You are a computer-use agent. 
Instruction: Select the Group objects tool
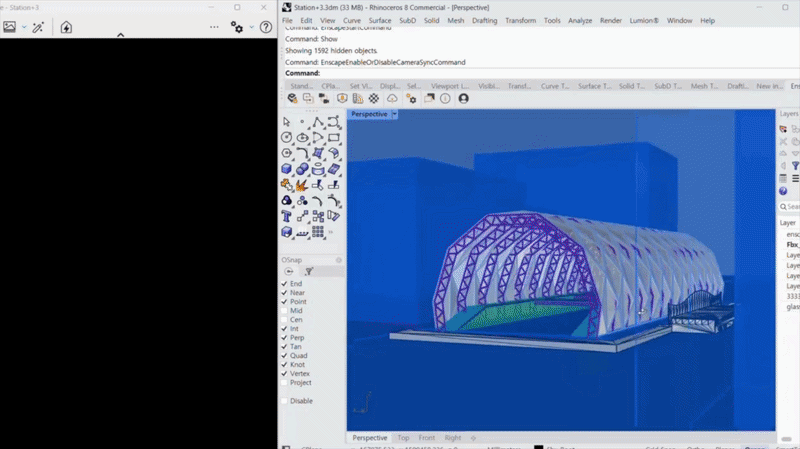[286, 201]
